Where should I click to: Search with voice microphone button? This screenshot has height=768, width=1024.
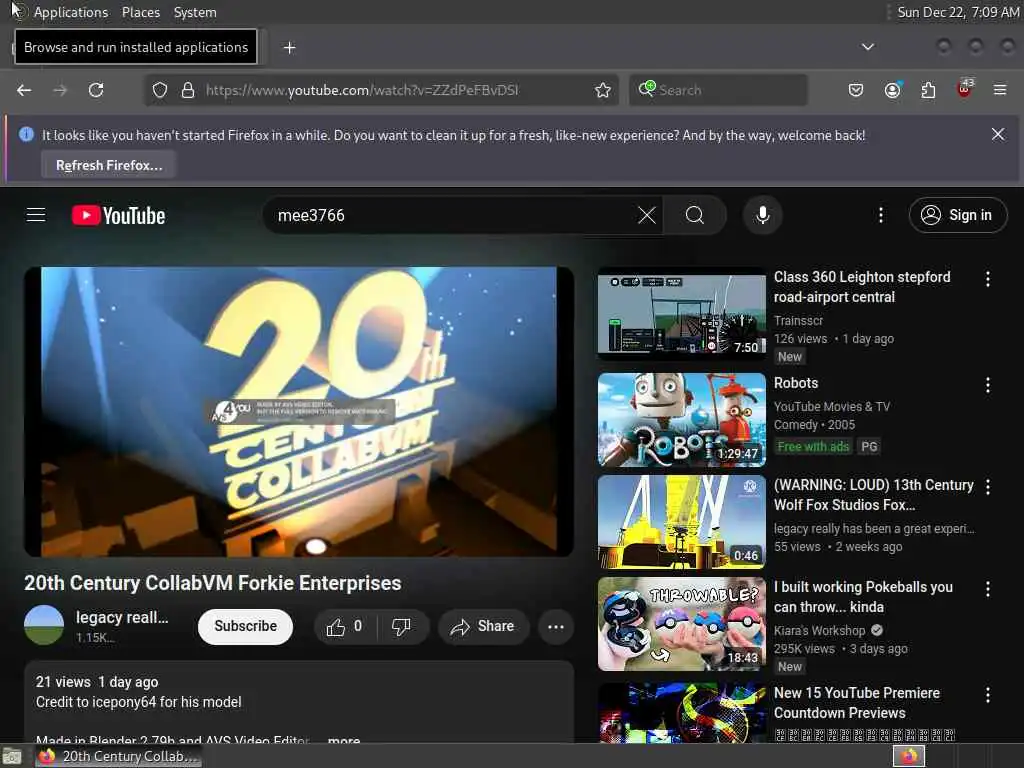762,216
